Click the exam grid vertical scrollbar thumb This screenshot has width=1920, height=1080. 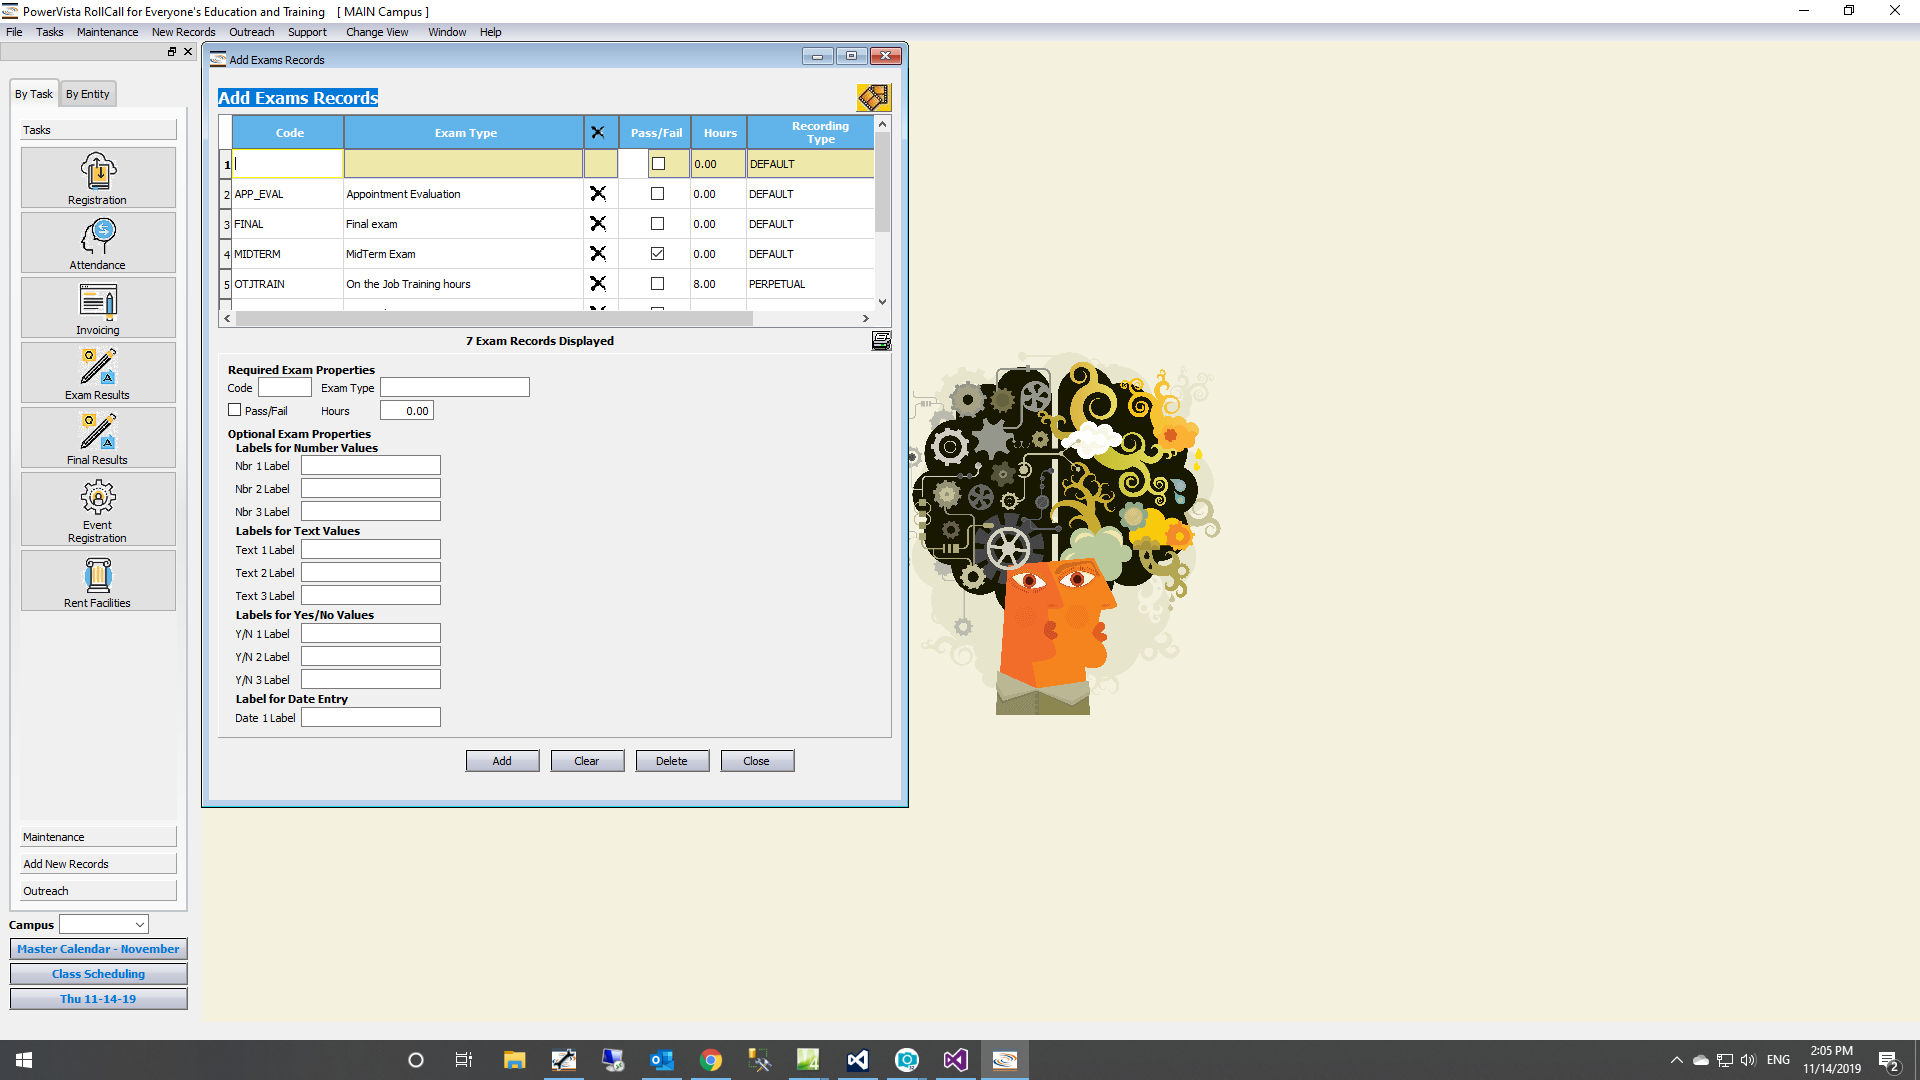882,181
